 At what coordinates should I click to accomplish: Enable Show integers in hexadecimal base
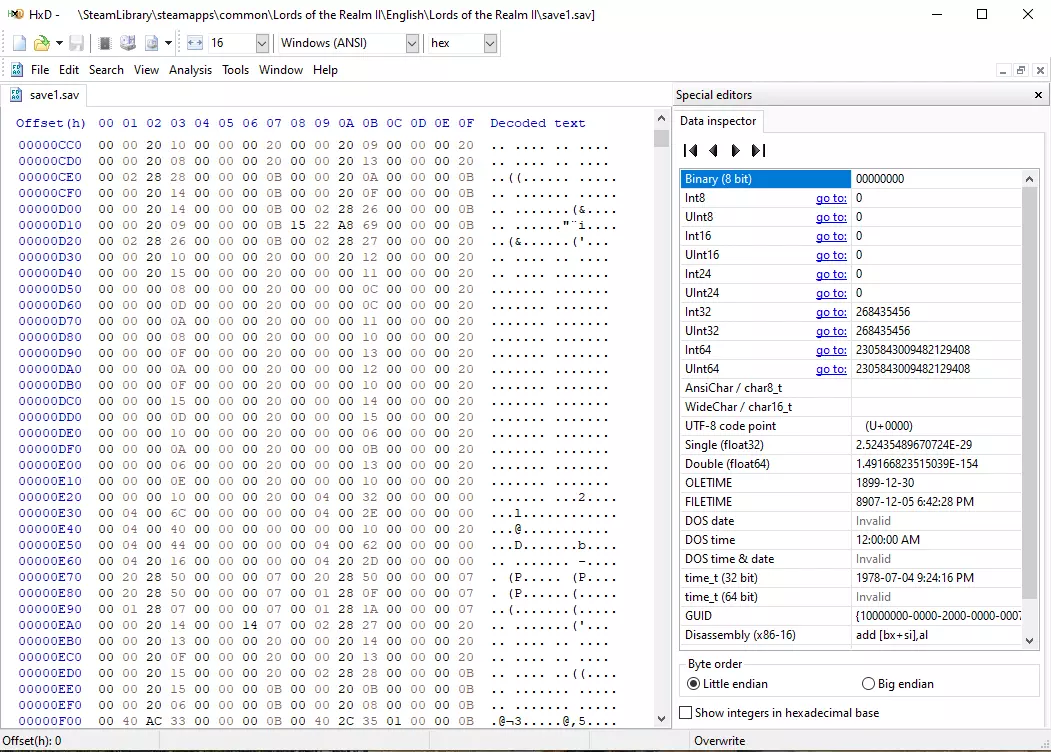coord(686,712)
